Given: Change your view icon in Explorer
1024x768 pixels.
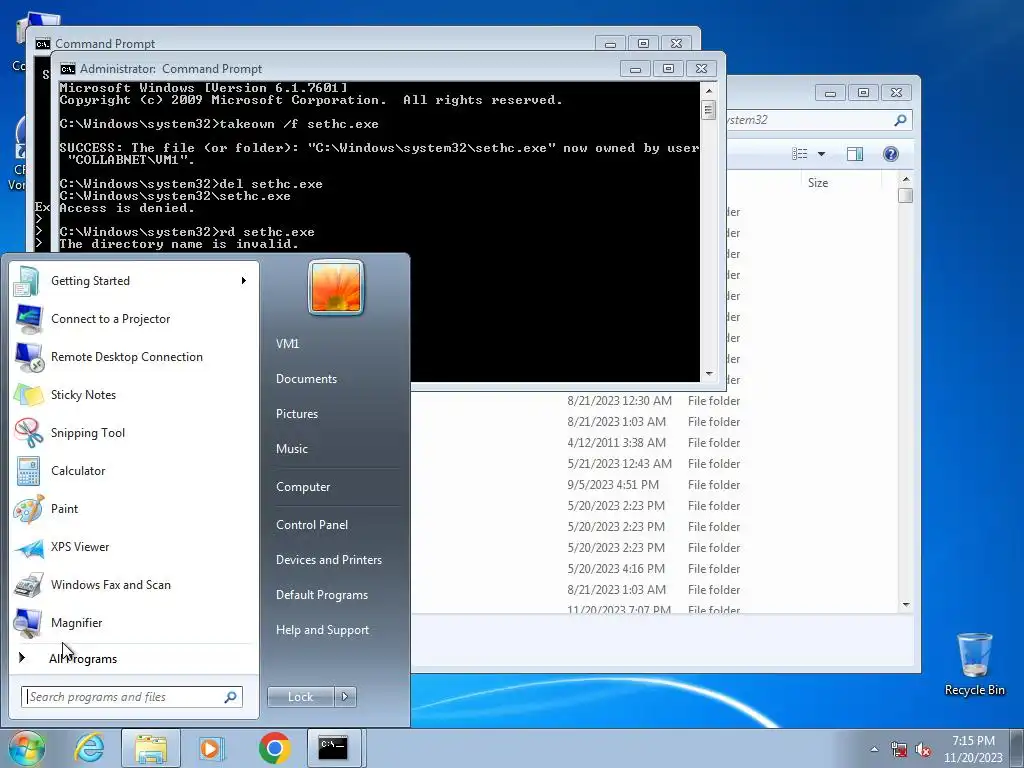Looking at the screenshot, I should (x=800, y=154).
